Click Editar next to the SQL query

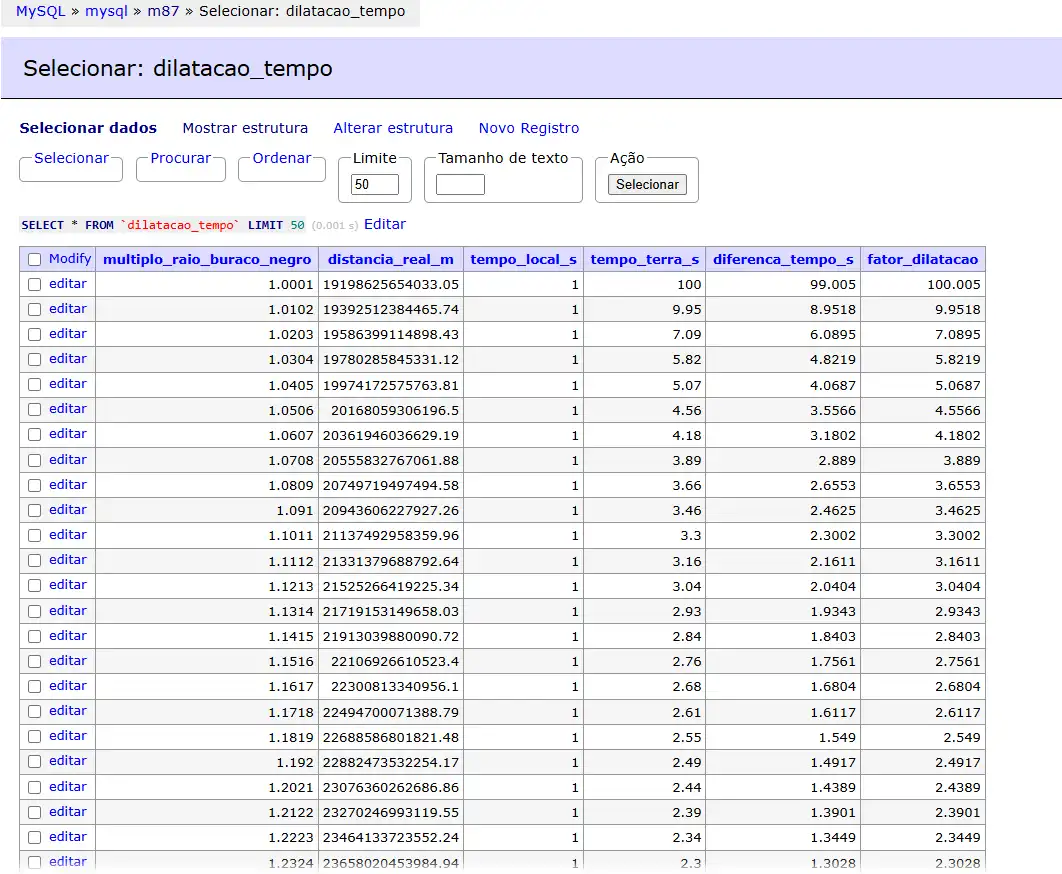385,224
